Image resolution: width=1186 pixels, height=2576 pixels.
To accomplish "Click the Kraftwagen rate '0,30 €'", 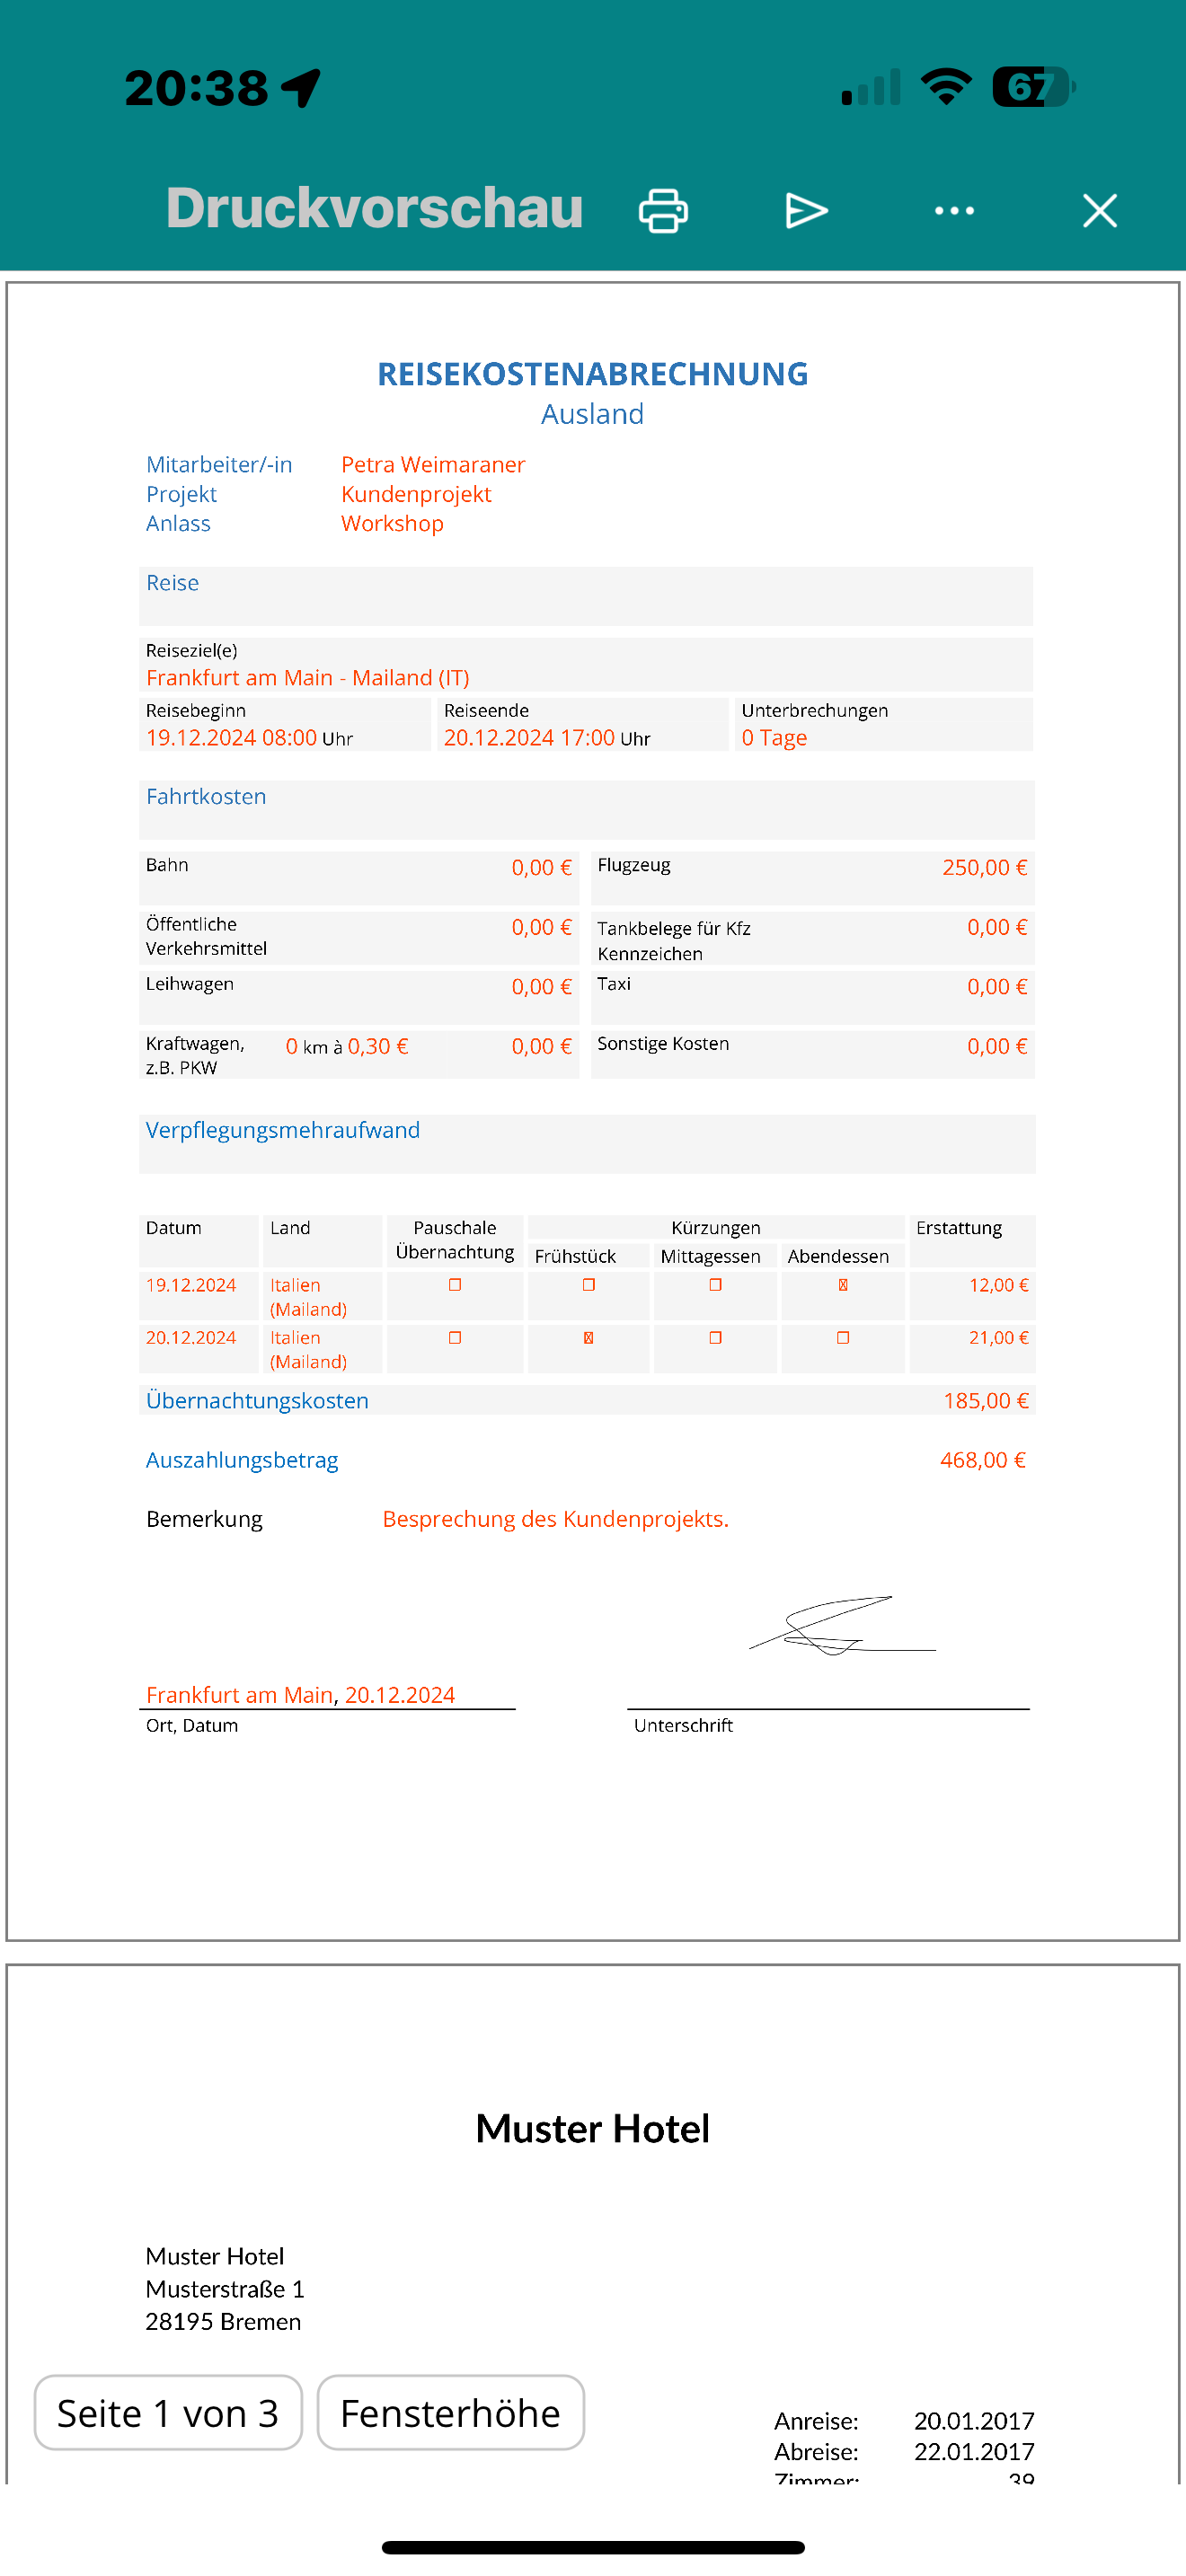I will tap(378, 1046).
